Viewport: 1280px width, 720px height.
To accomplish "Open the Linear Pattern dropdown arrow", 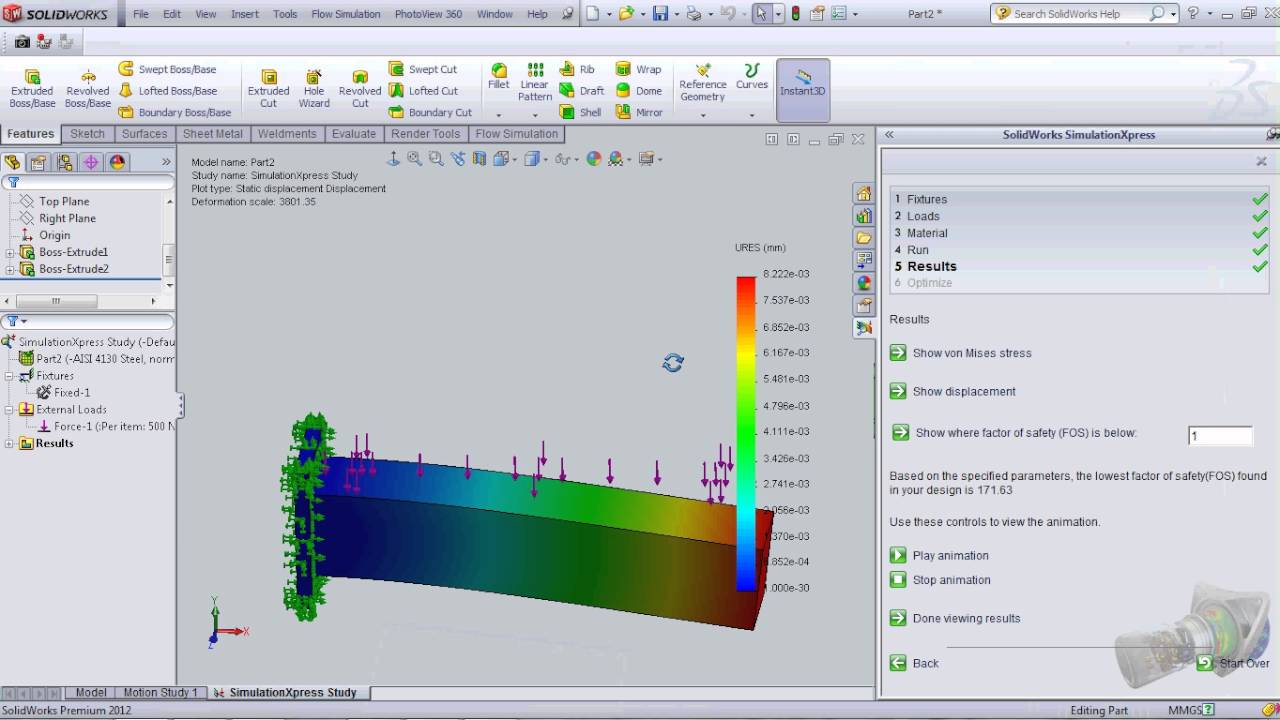I will tap(535, 114).
